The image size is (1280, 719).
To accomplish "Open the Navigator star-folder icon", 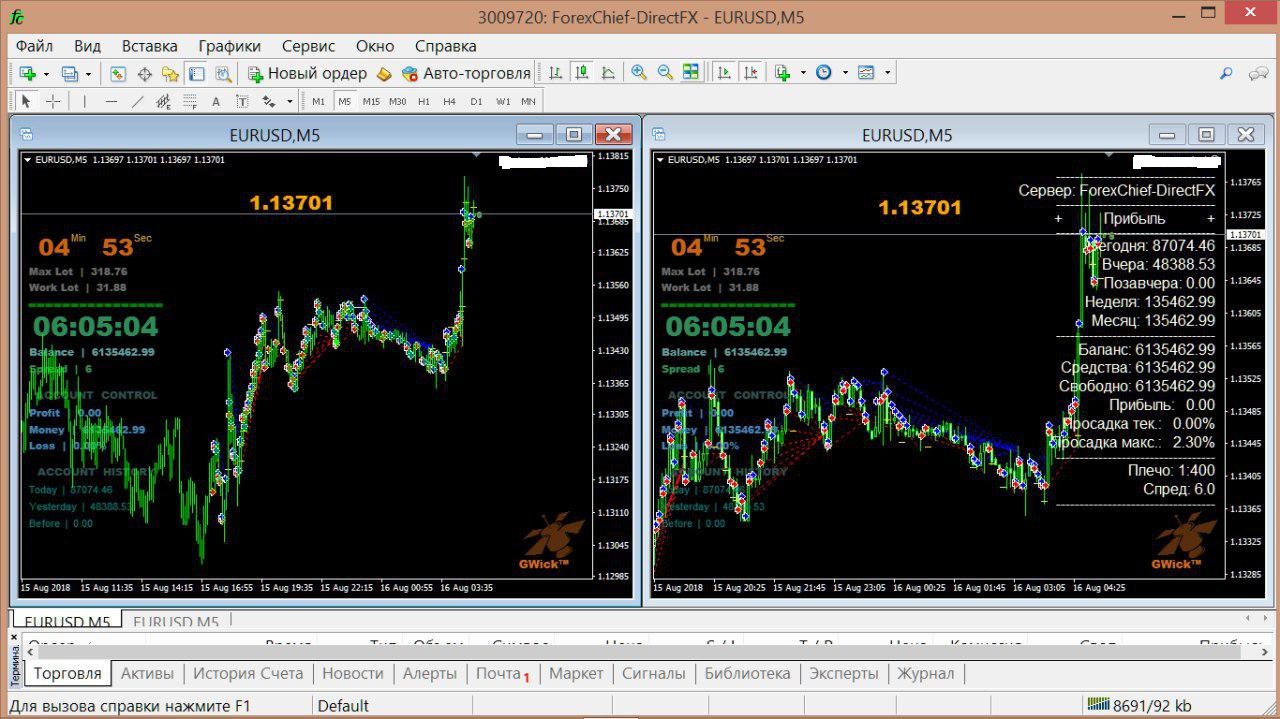I will 170,73.
